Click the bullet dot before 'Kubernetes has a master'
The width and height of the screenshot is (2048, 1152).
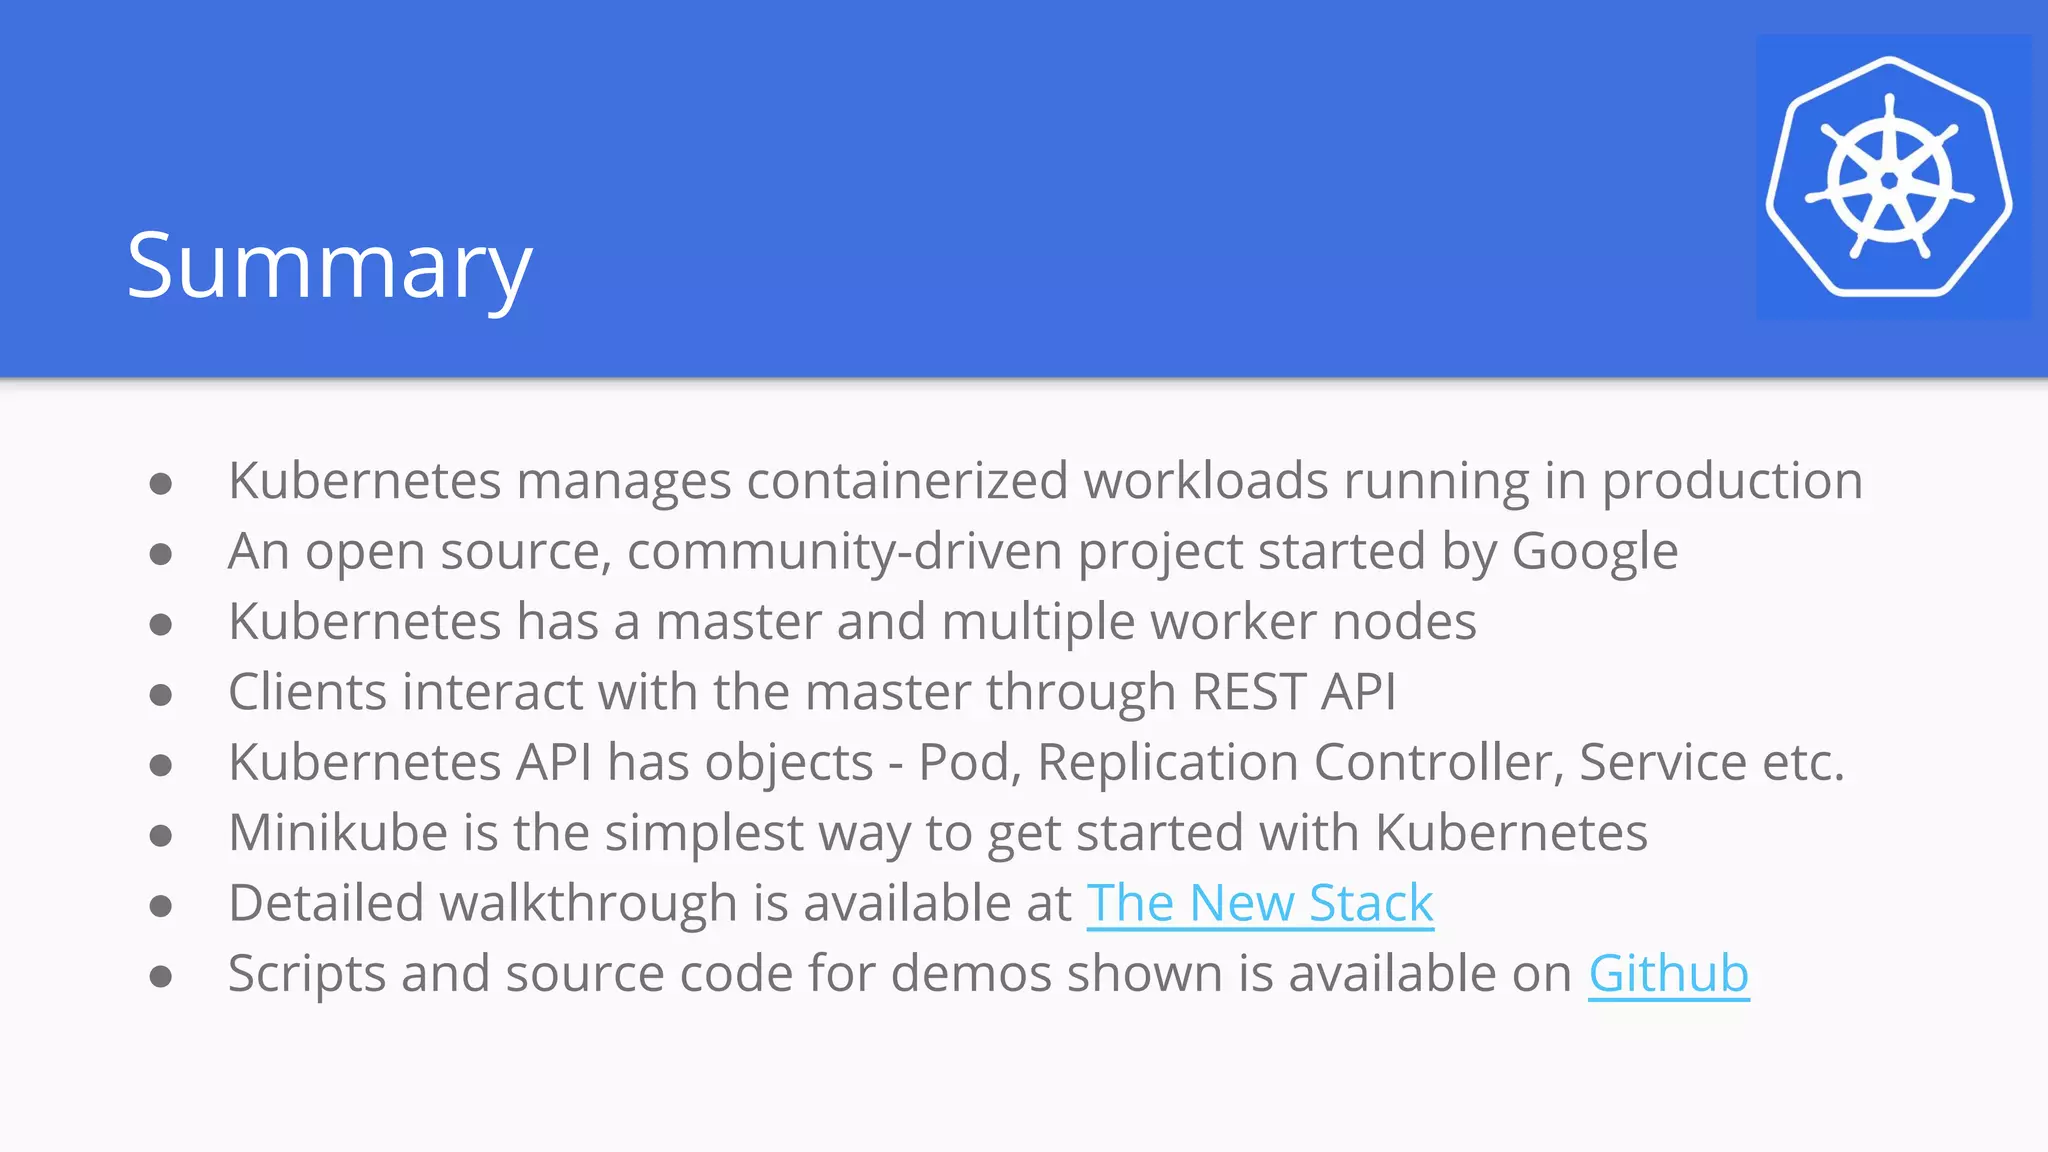tap(160, 625)
